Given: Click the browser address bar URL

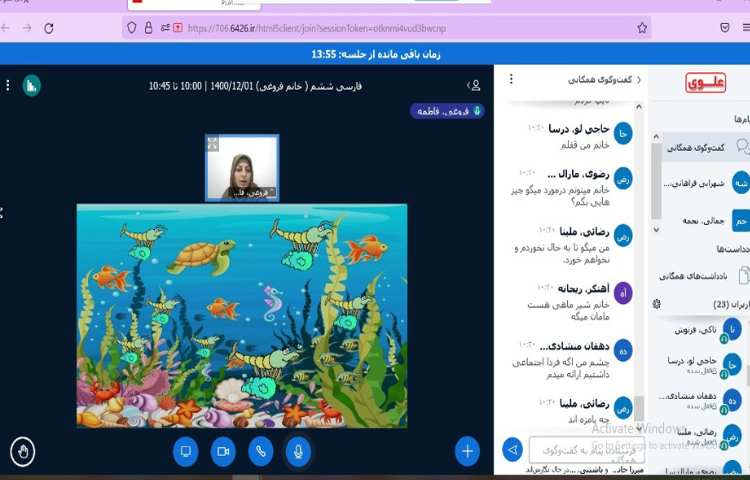Looking at the screenshot, I should (317, 28).
